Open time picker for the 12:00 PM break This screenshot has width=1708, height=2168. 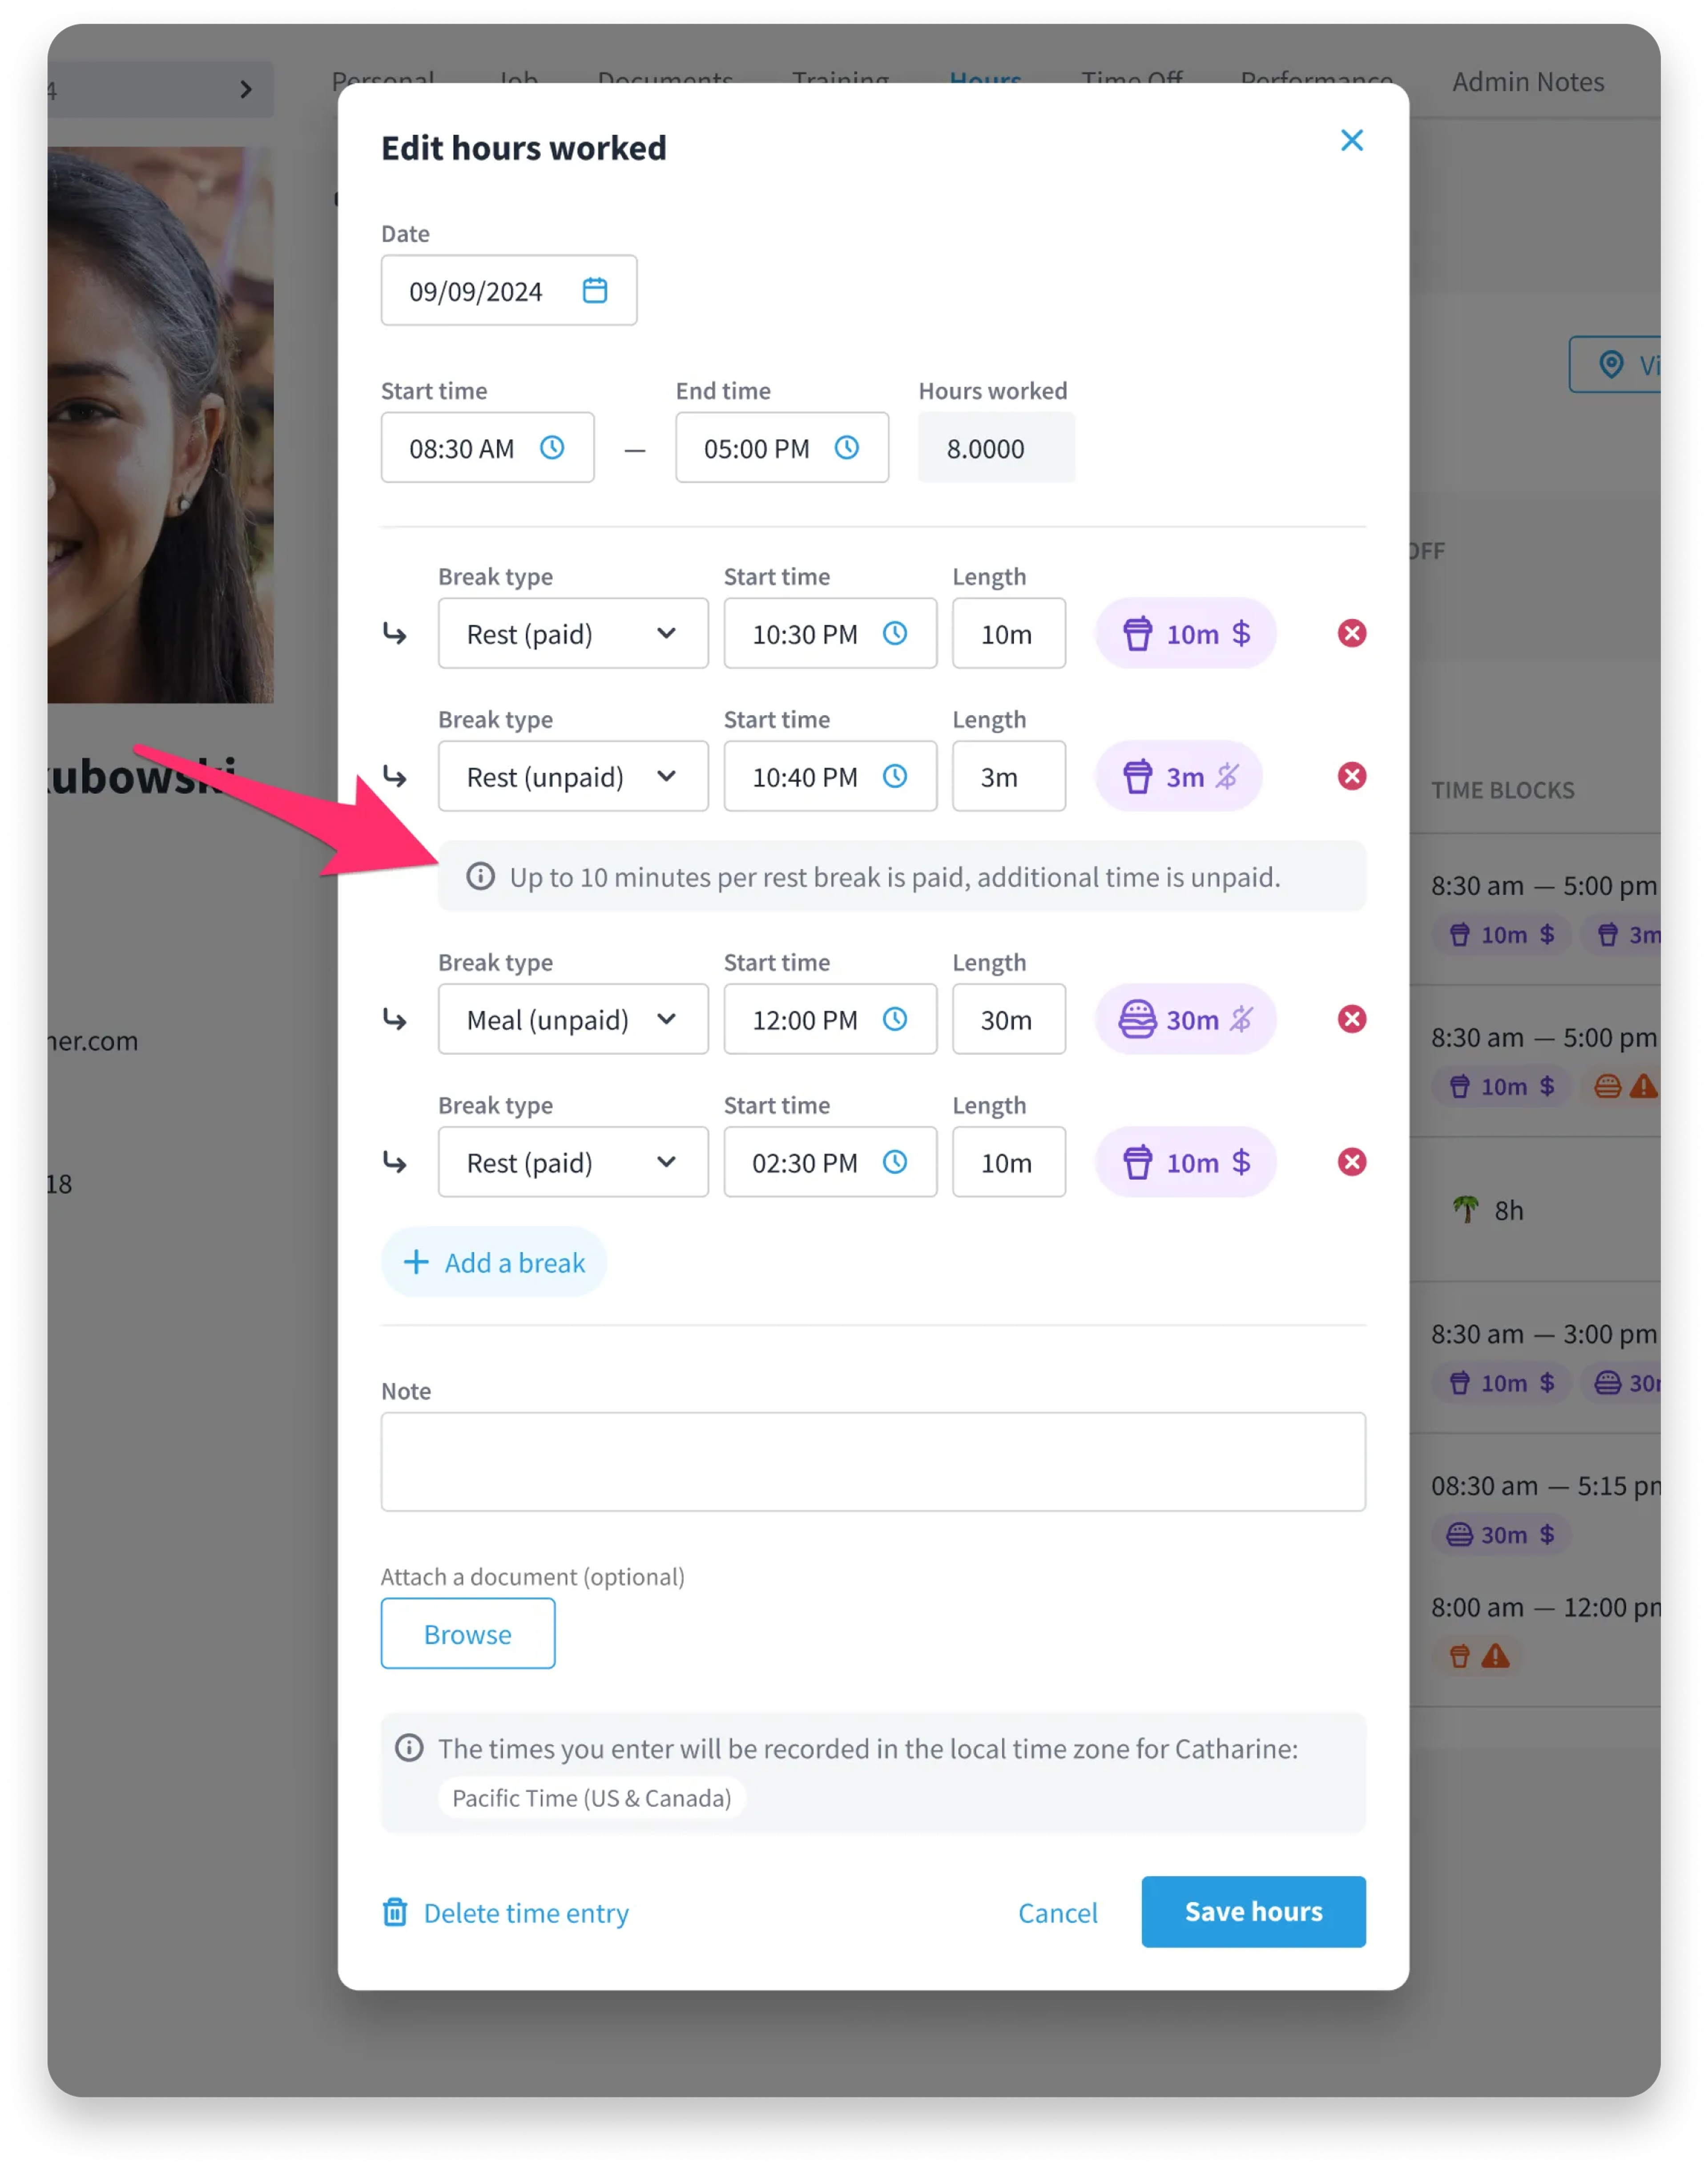coord(895,1019)
